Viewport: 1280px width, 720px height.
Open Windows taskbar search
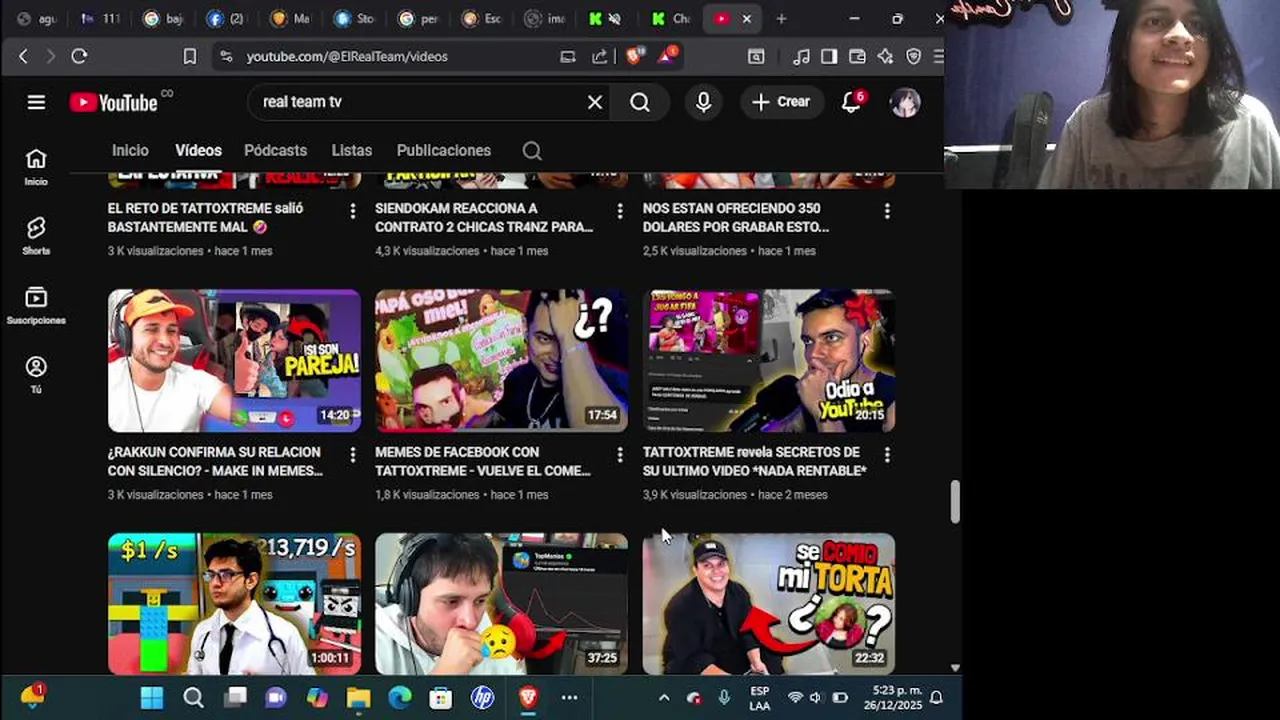tap(193, 697)
